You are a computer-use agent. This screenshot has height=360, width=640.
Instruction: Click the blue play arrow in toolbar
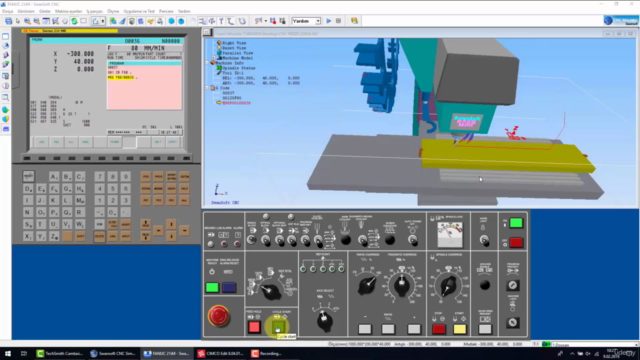click(329, 21)
